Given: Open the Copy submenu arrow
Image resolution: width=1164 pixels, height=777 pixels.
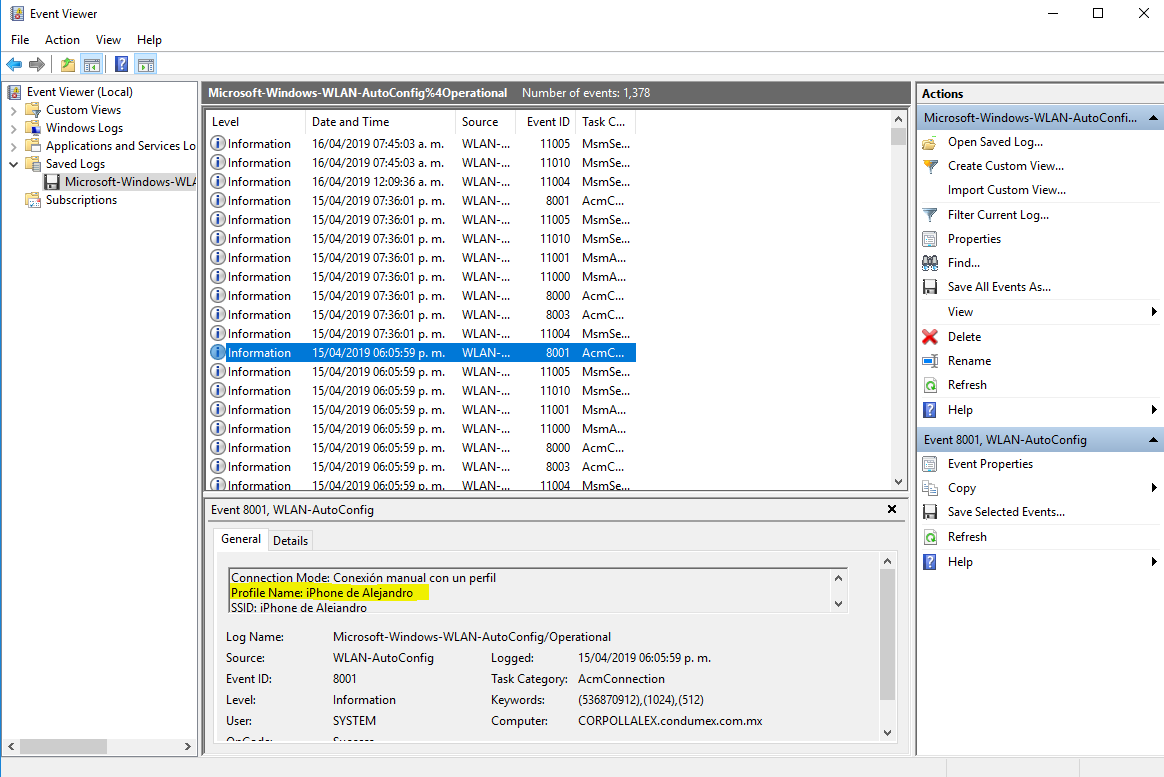Looking at the screenshot, I should coord(1154,488).
